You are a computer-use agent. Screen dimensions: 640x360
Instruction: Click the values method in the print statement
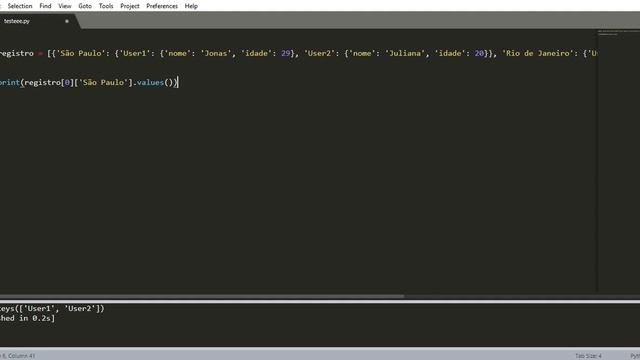150,82
